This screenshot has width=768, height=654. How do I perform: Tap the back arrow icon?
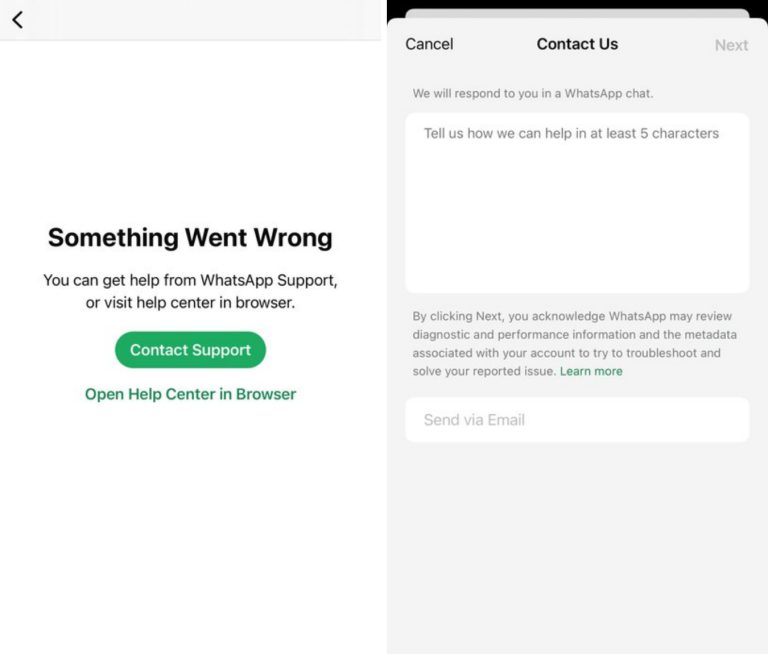coord(17,19)
